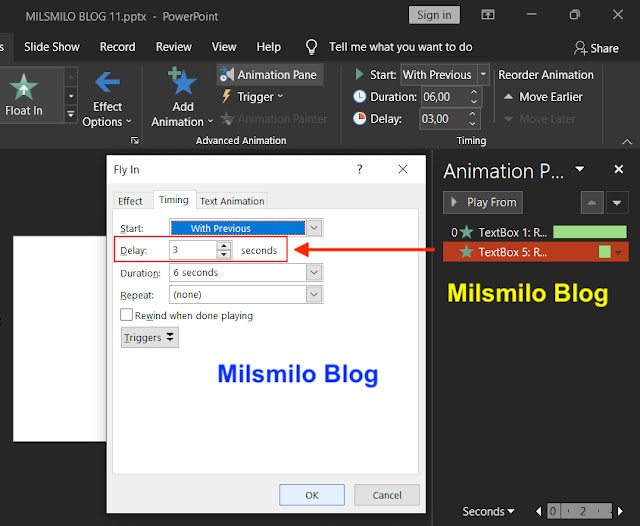This screenshot has height=526, width=640.
Task: Switch to the Effect tab
Action: tap(130, 201)
